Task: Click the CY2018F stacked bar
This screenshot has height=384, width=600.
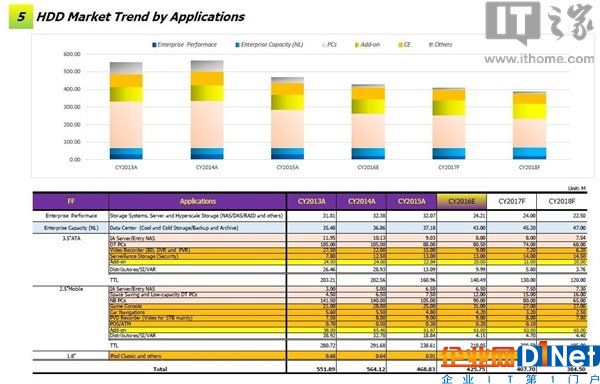Action: [530, 125]
